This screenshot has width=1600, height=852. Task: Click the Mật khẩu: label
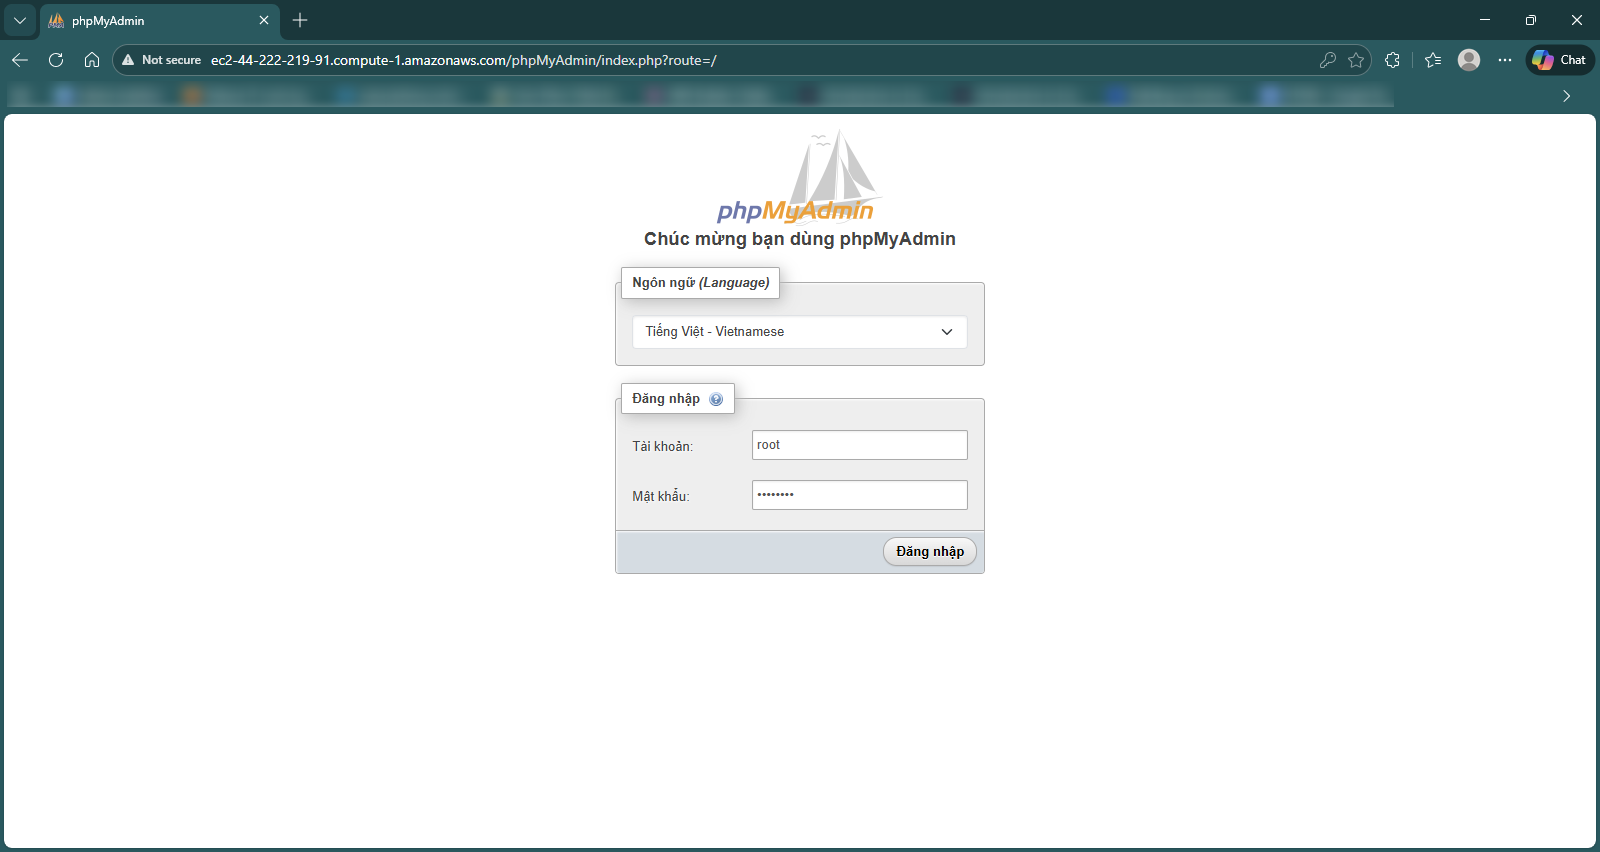click(x=661, y=496)
